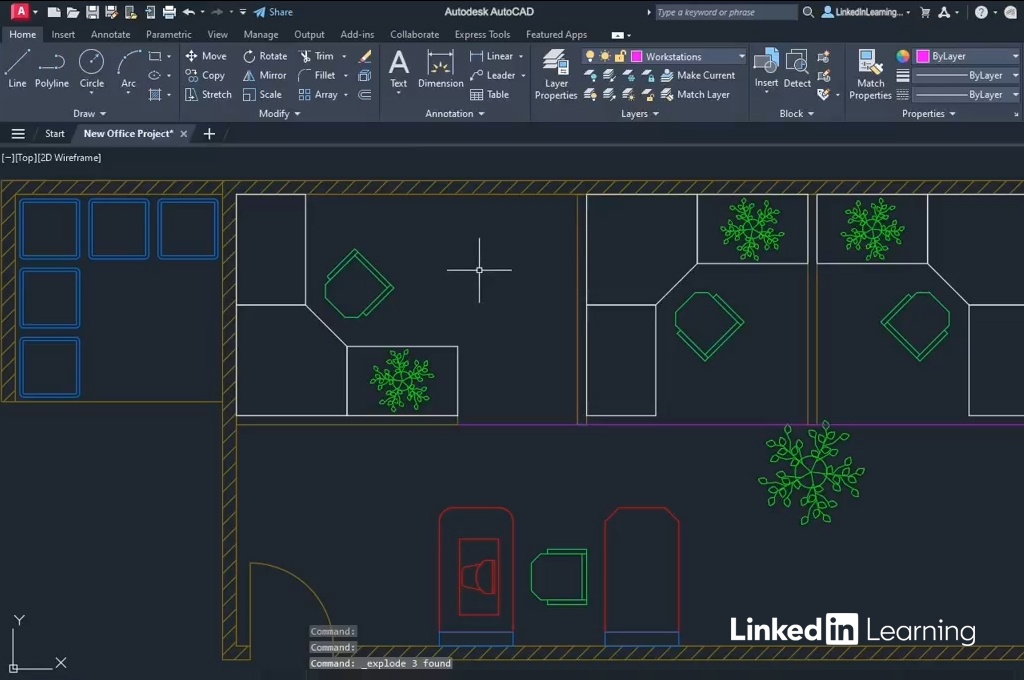Toggle the Workstations layer padlock
Viewport: 1024px width, 680px height.
pyautogui.click(x=620, y=57)
